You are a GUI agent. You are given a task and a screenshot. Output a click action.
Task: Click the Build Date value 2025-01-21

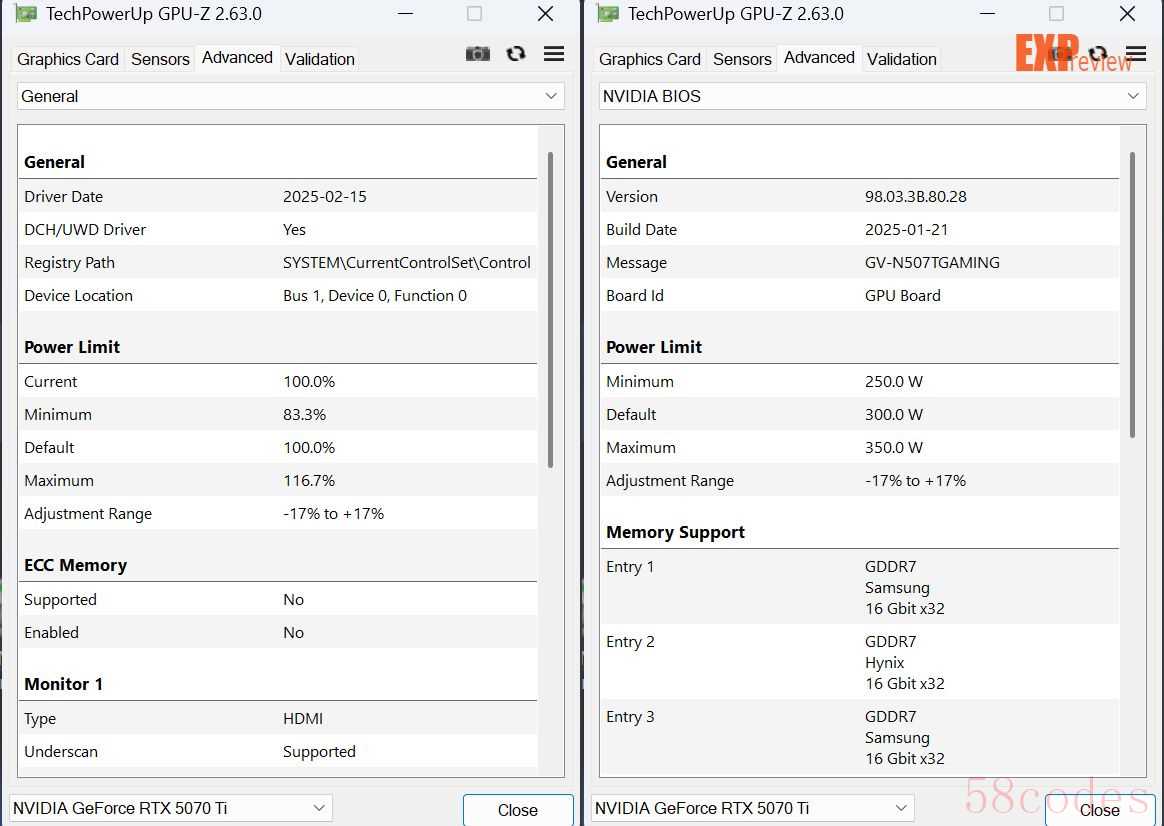click(x=906, y=230)
